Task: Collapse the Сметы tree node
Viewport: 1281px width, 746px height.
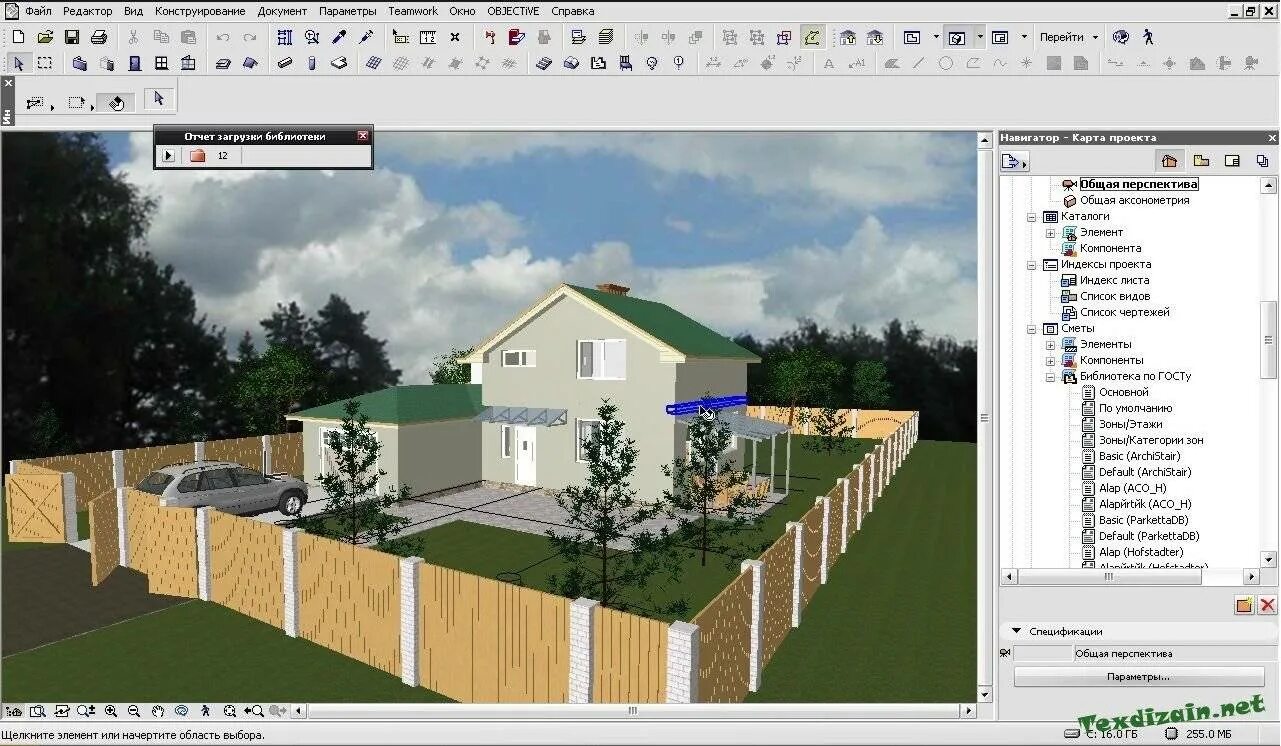Action: 1032,328
